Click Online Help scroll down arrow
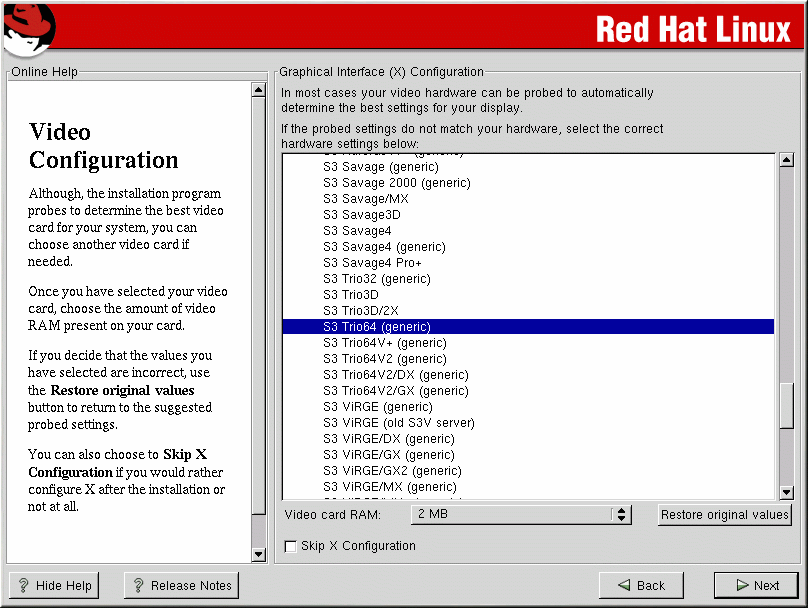 (258, 554)
